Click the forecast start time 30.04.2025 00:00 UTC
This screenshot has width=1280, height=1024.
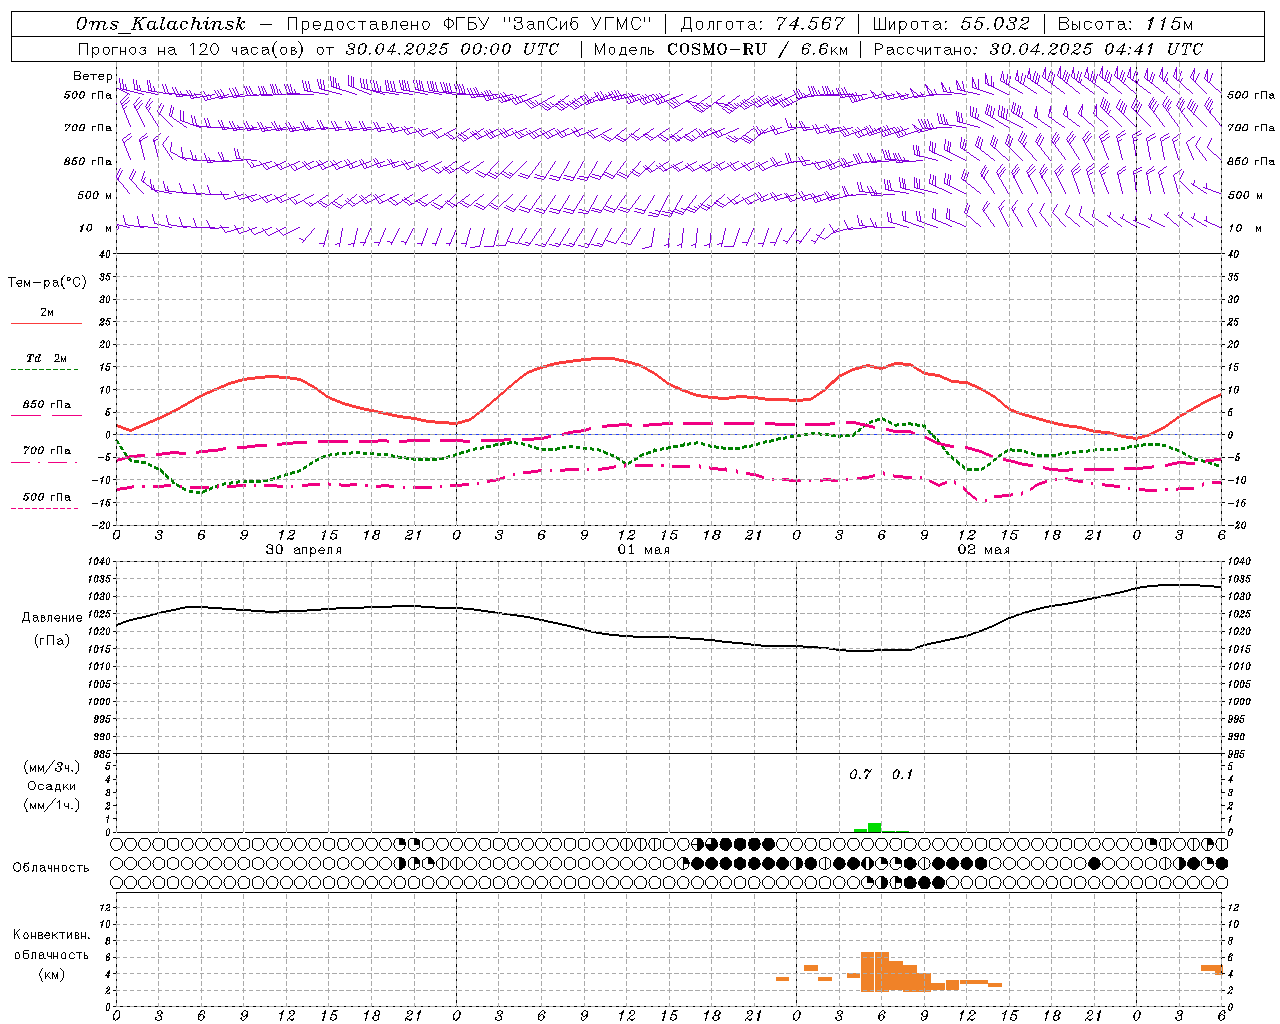click(x=452, y=49)
